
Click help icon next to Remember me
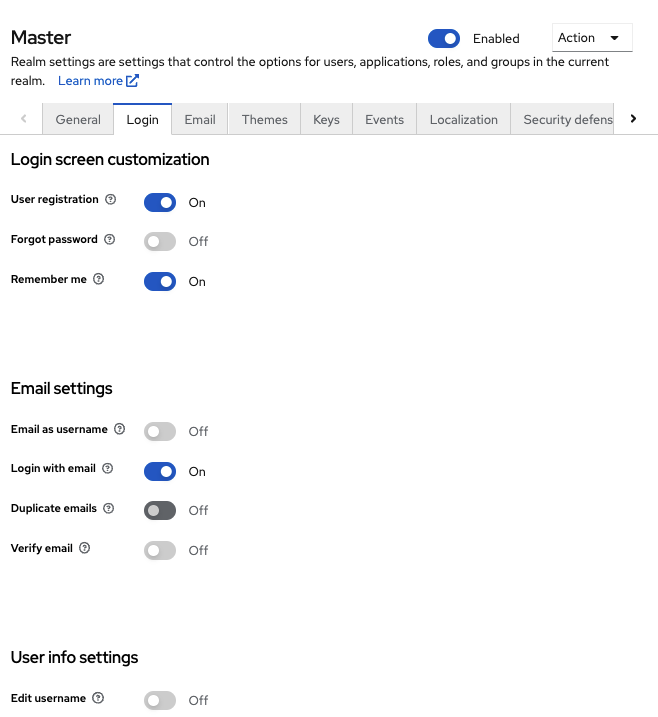coord(99,280)
